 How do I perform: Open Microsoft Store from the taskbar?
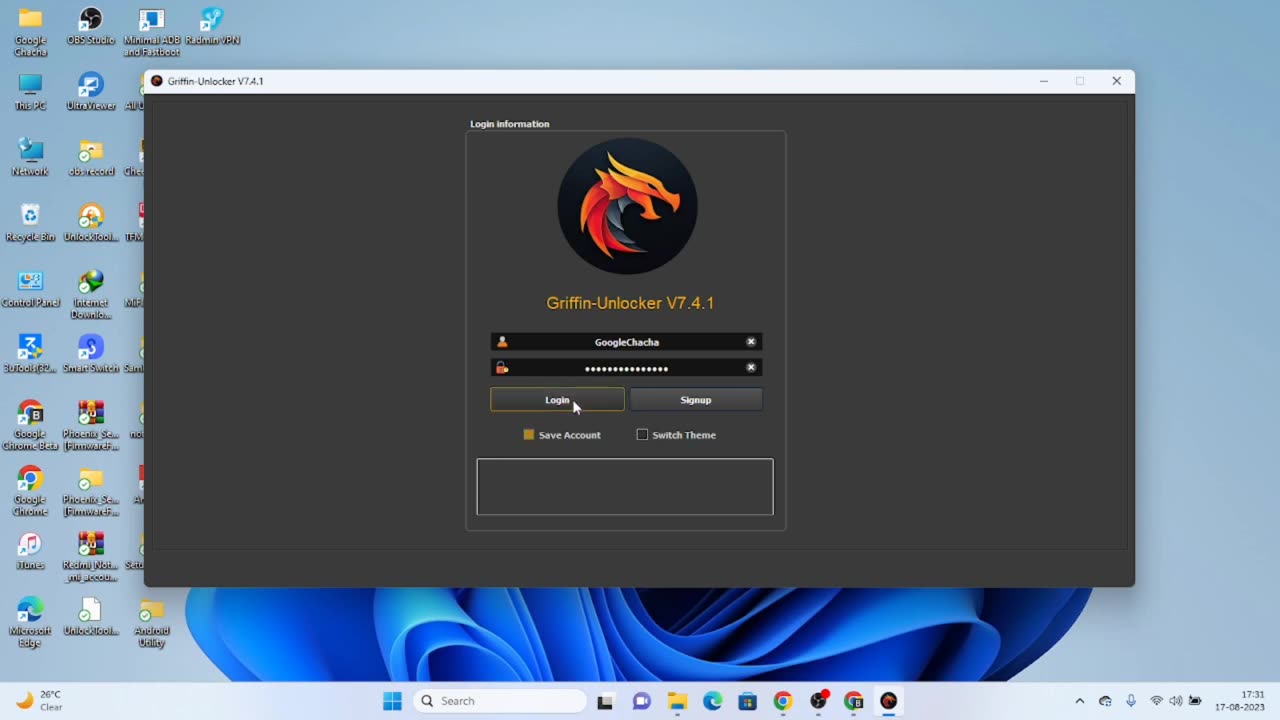click(x=747, y=701)
